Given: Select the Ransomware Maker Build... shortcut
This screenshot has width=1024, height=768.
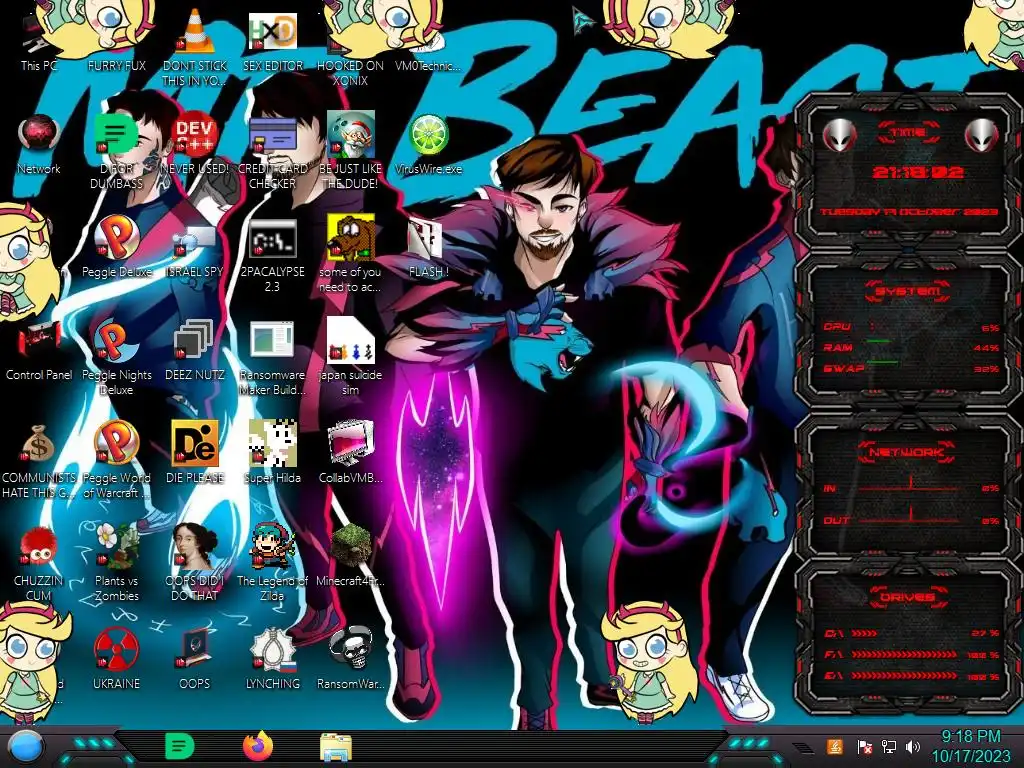Looking at the screenshot, I should coord(272,358).
